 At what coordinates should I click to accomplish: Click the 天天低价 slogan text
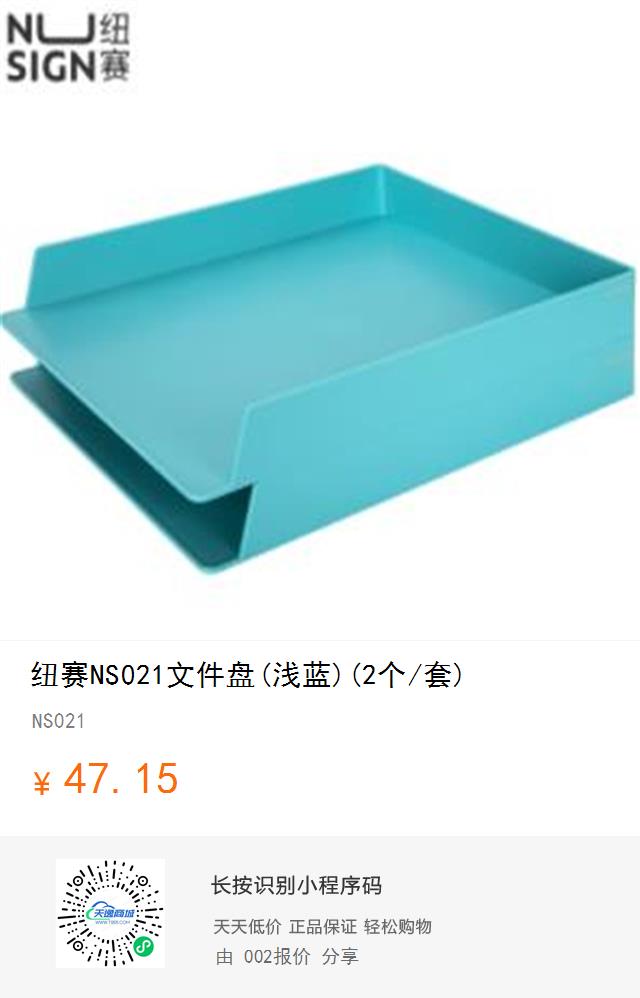point(247,927)
